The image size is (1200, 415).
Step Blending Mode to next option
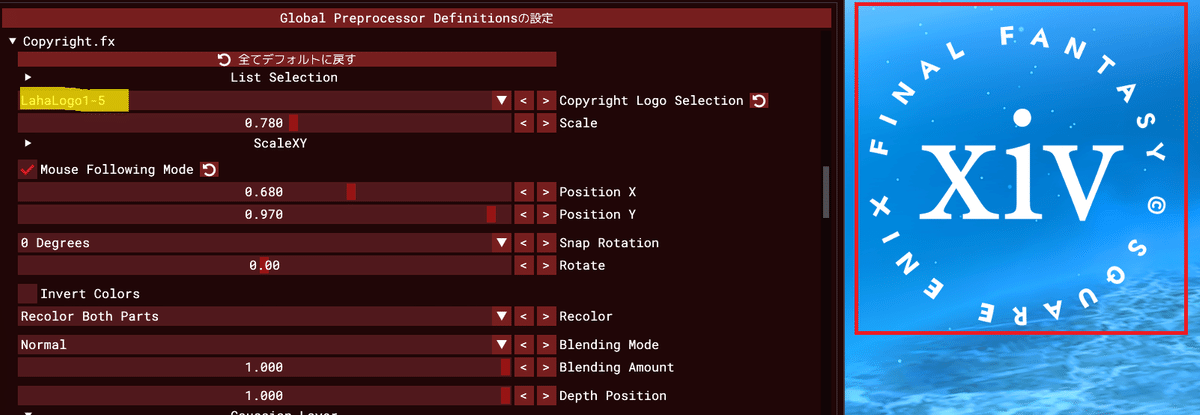545,345
